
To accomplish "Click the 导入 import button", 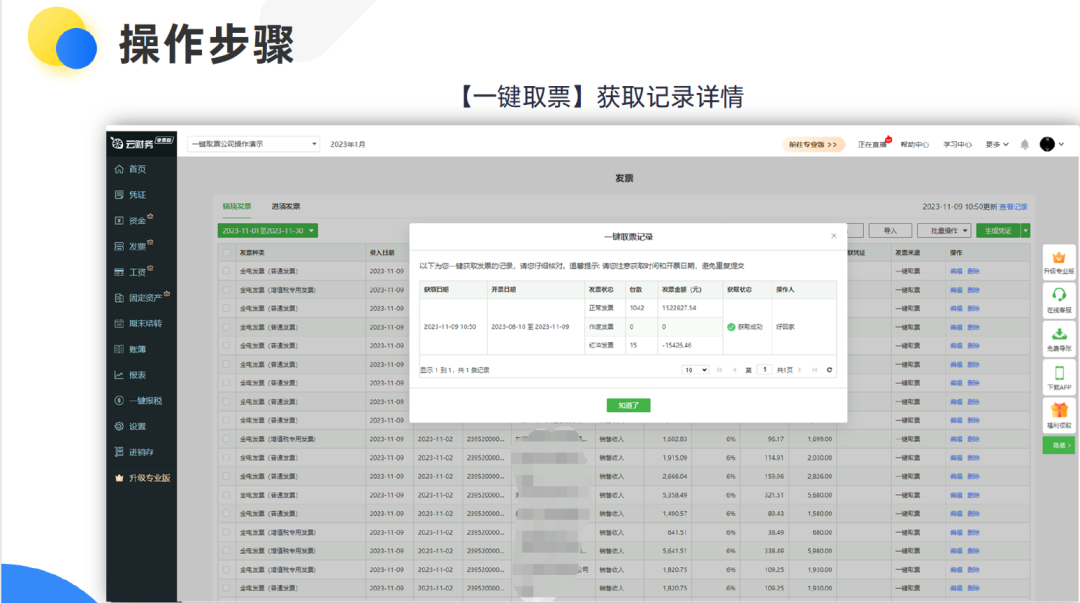I will 890,231.
